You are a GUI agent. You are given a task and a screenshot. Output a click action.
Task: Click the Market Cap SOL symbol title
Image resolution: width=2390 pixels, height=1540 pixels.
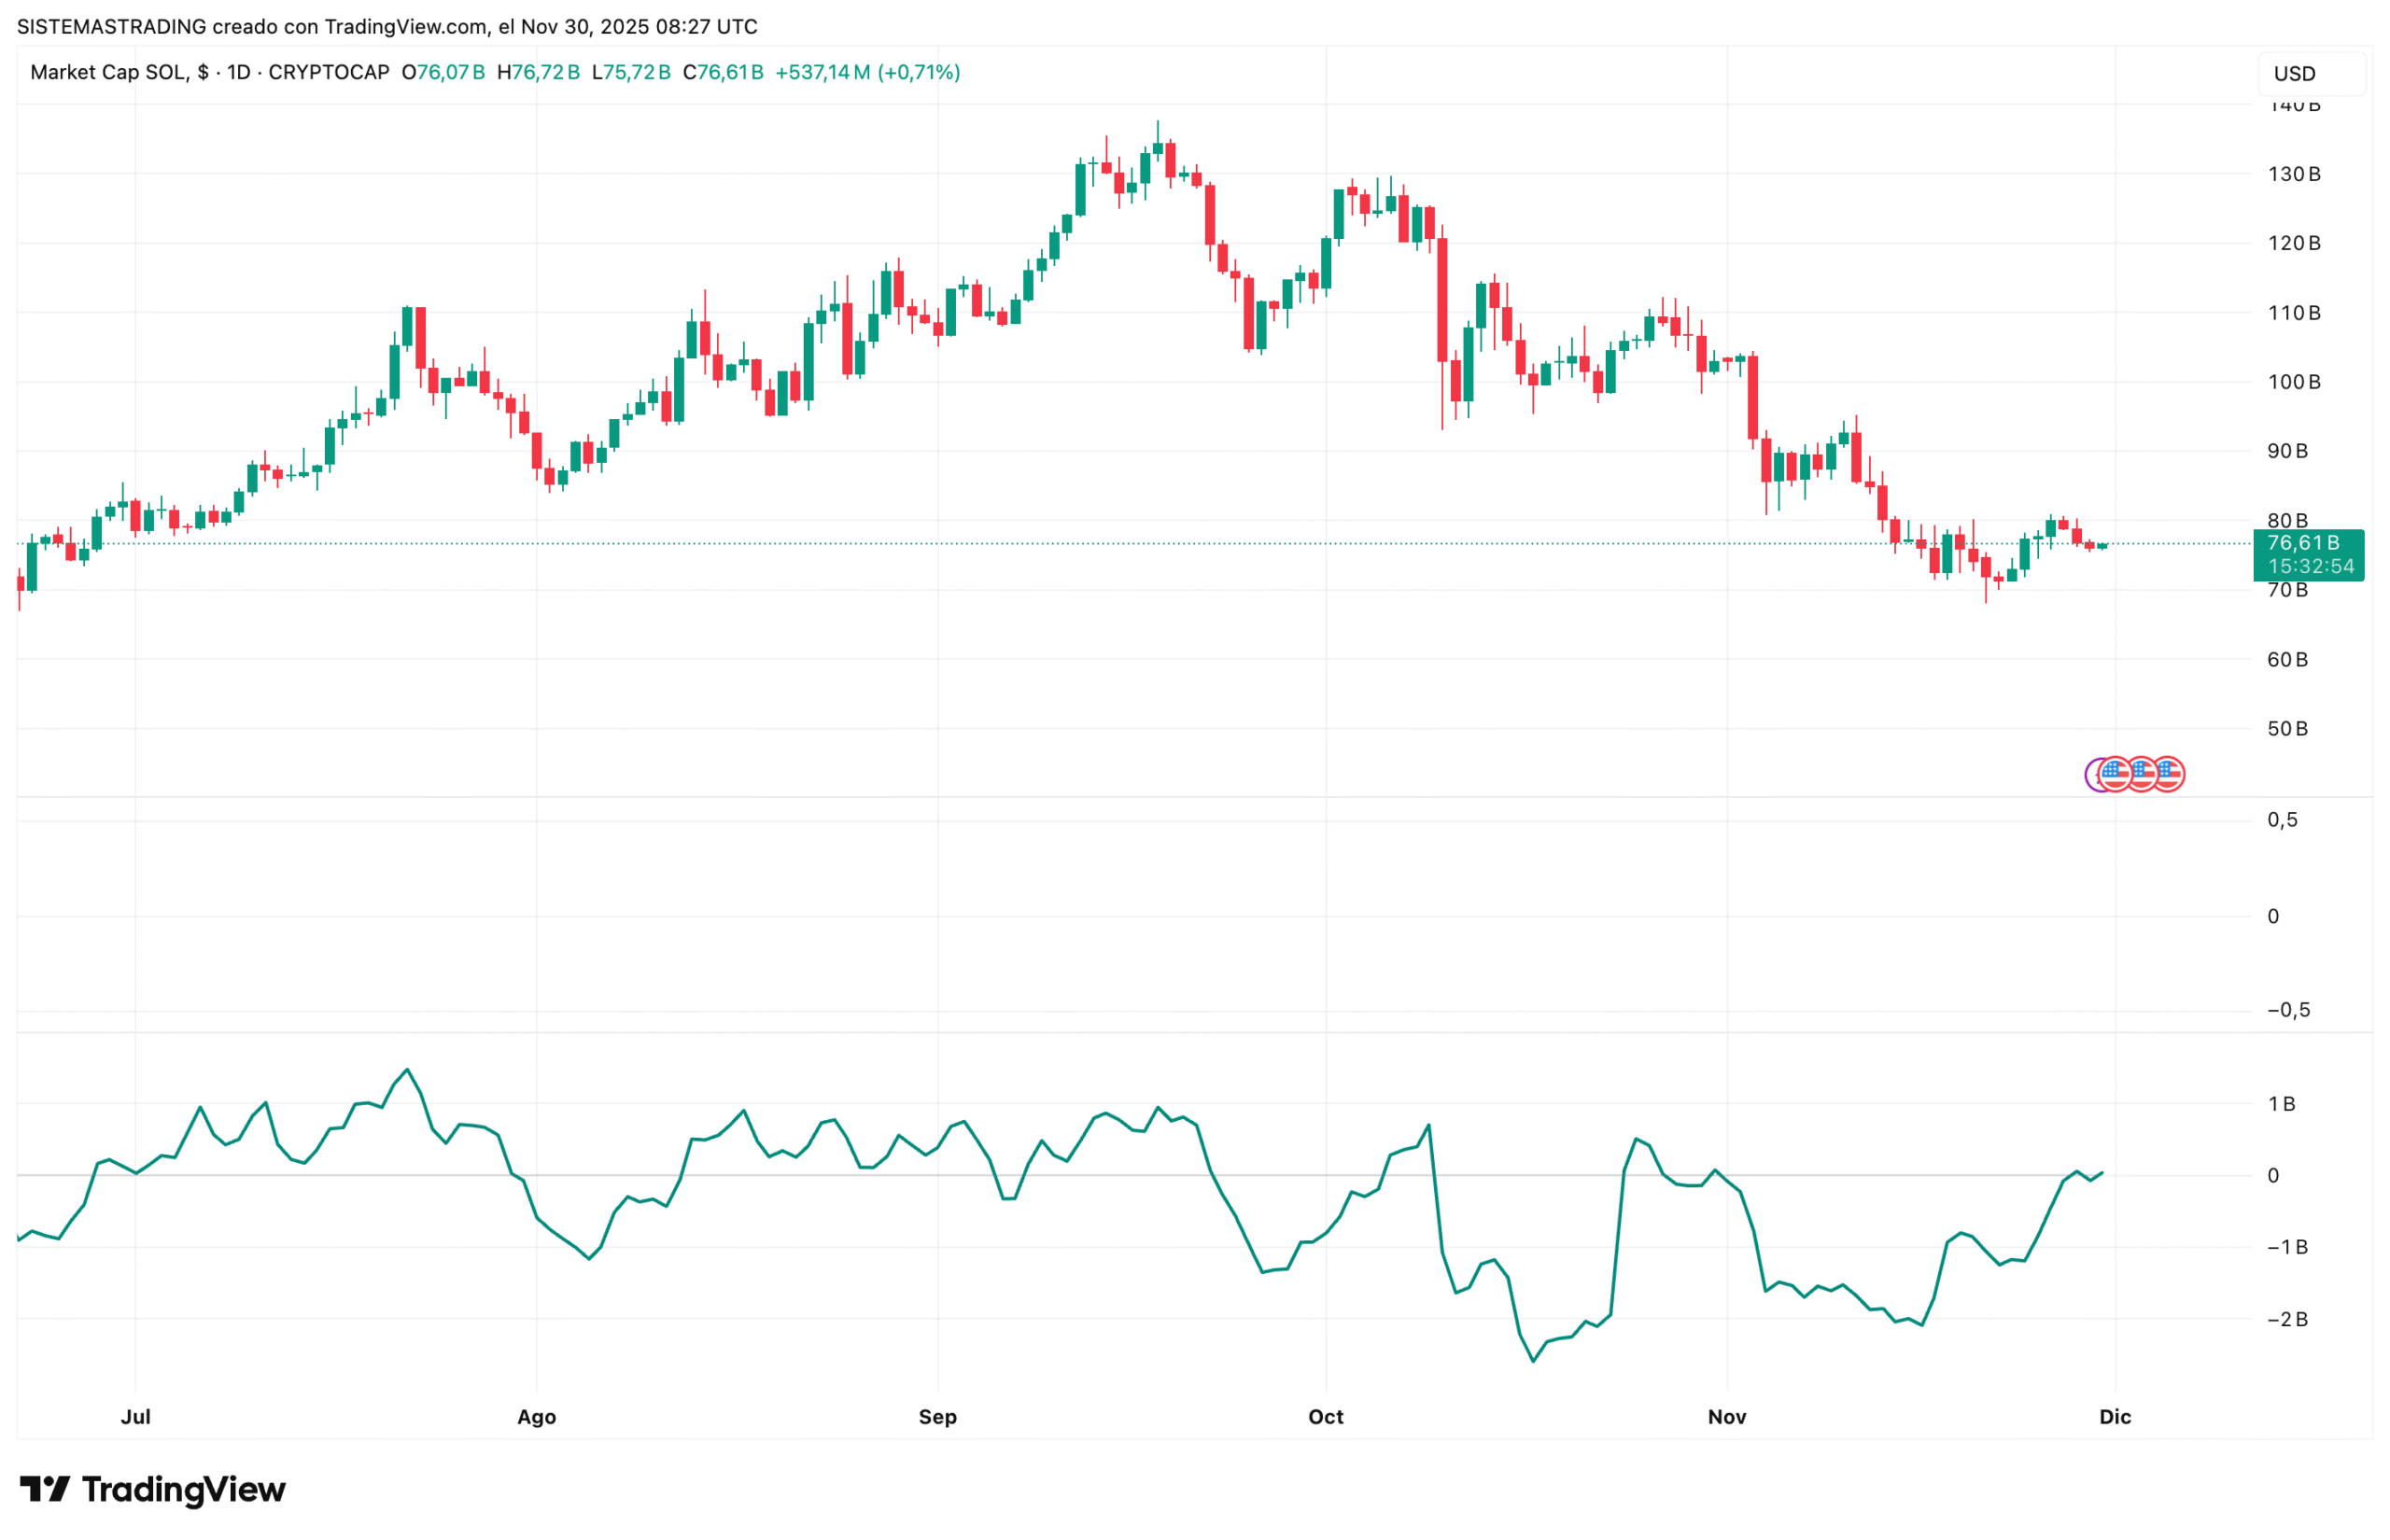coord(108,72)
